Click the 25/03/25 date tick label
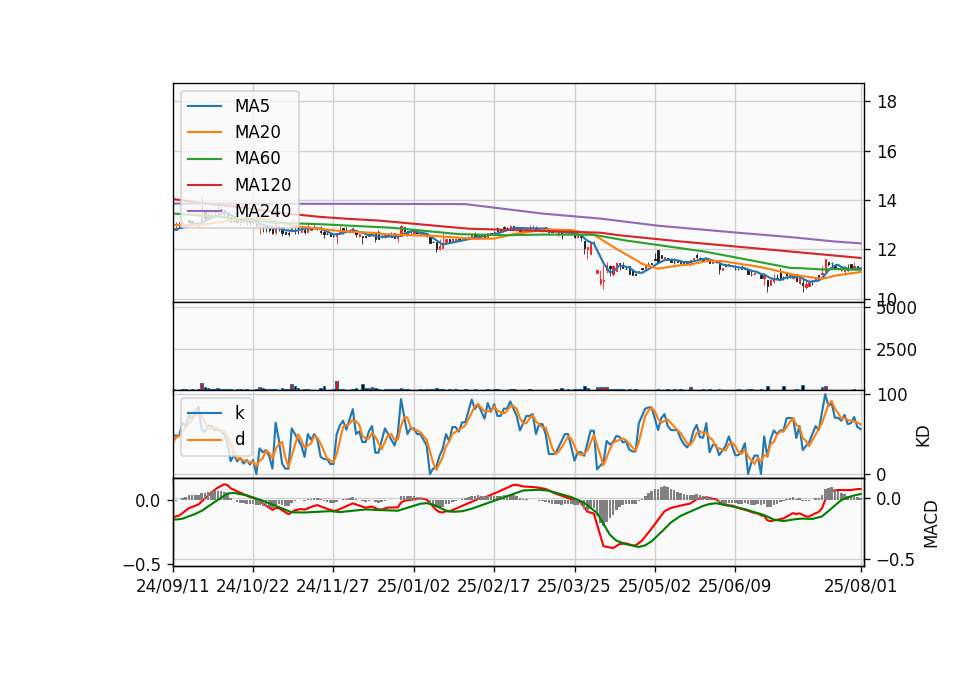 click(x=574, y=587)
